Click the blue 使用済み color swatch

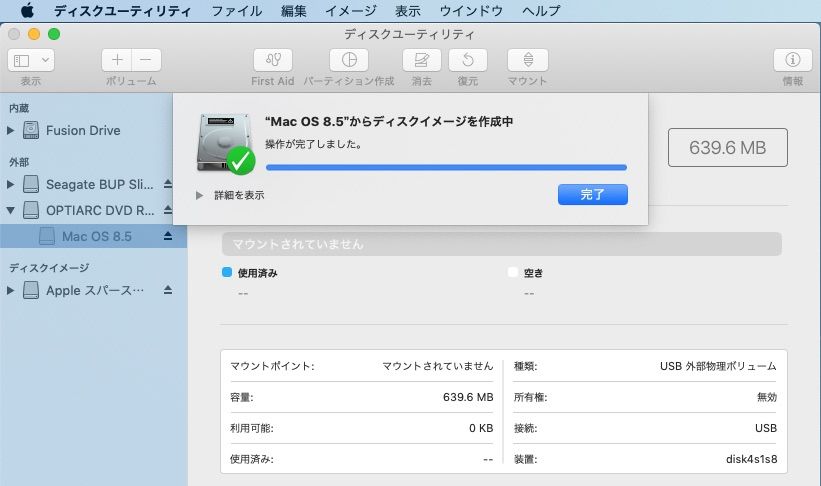(227, 272)
